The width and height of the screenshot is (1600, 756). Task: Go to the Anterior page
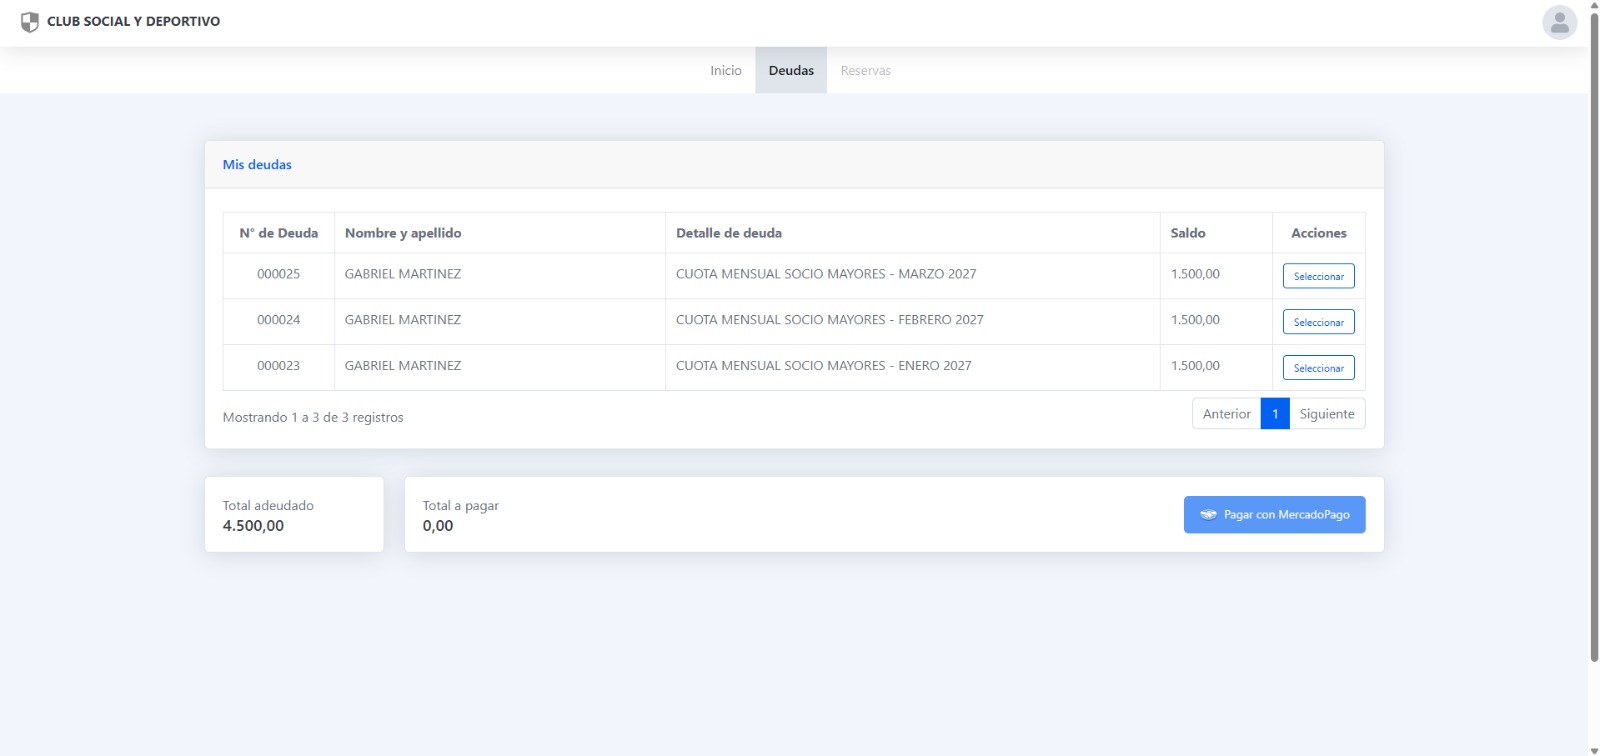[x=1226, y=414]
